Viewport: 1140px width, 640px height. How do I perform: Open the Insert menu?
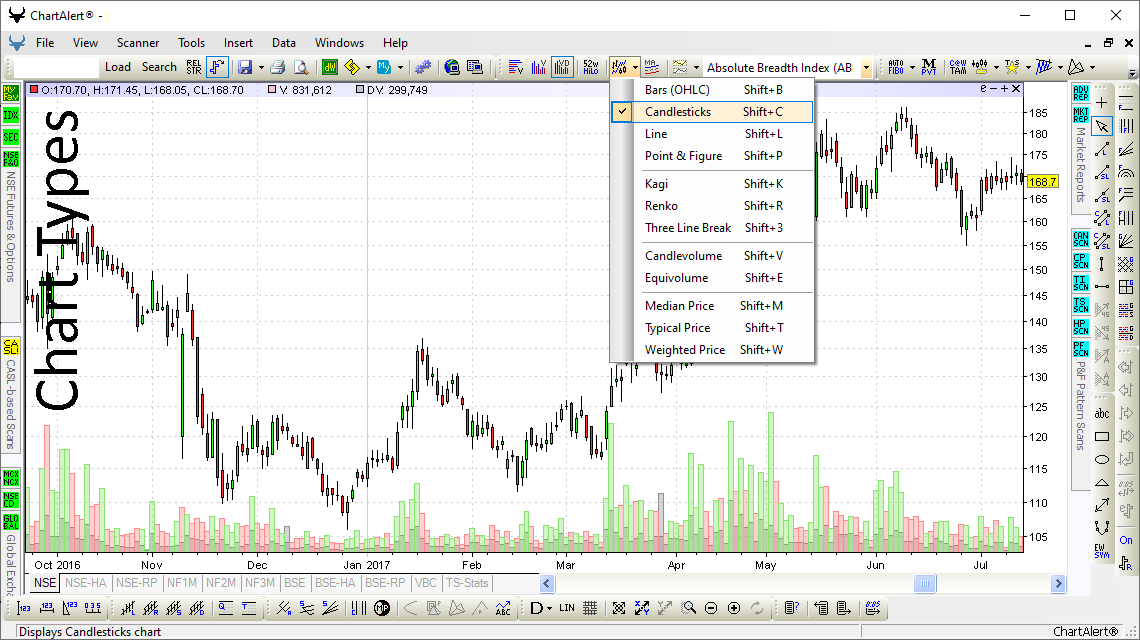[238, 43]
